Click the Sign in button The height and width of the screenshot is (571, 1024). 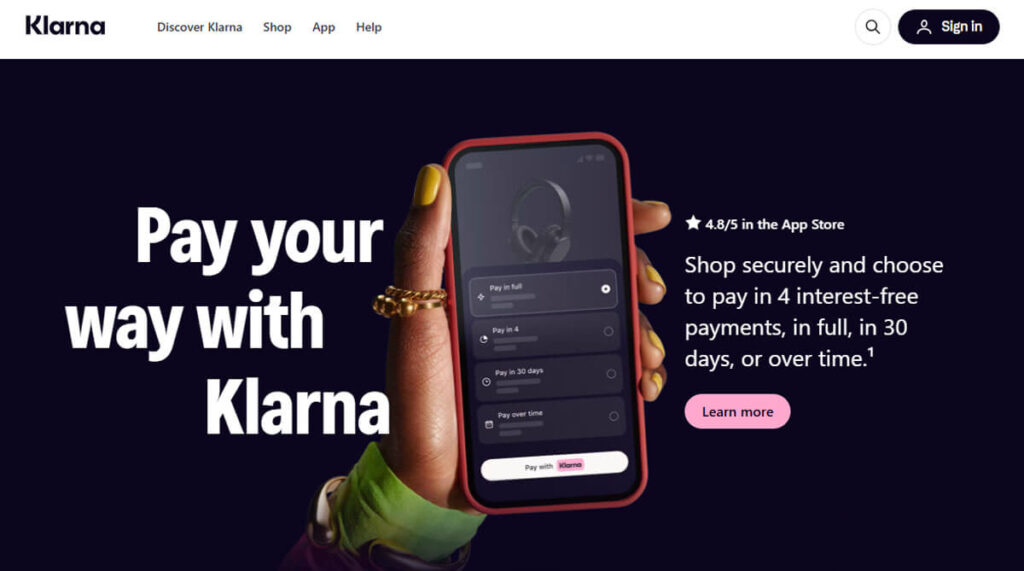pos(948,27)
